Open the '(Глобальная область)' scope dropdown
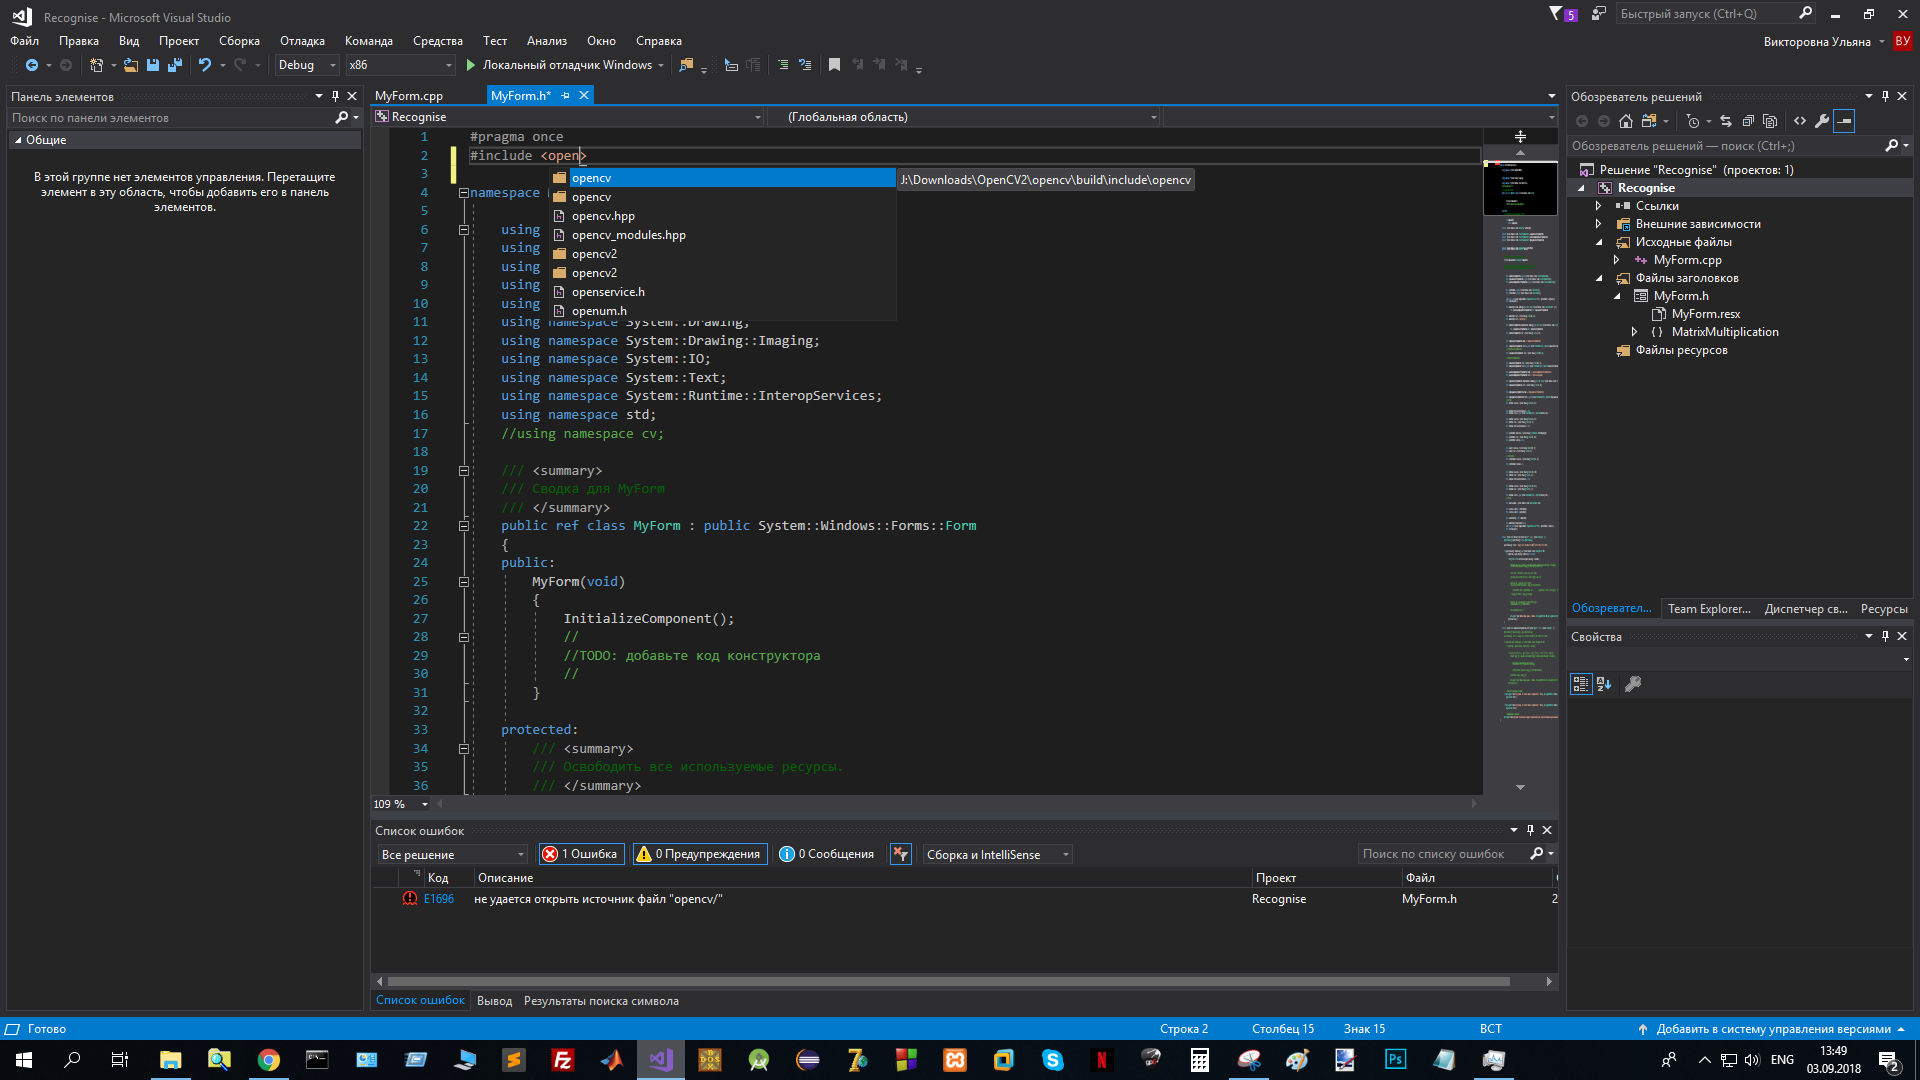Viewport: 1920px width, 1080px height. 964,117
